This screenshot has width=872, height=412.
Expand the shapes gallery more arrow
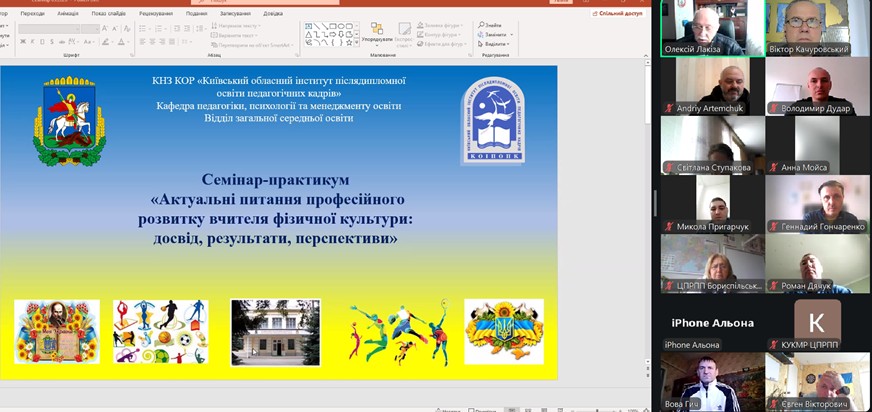tap(356, 44)
